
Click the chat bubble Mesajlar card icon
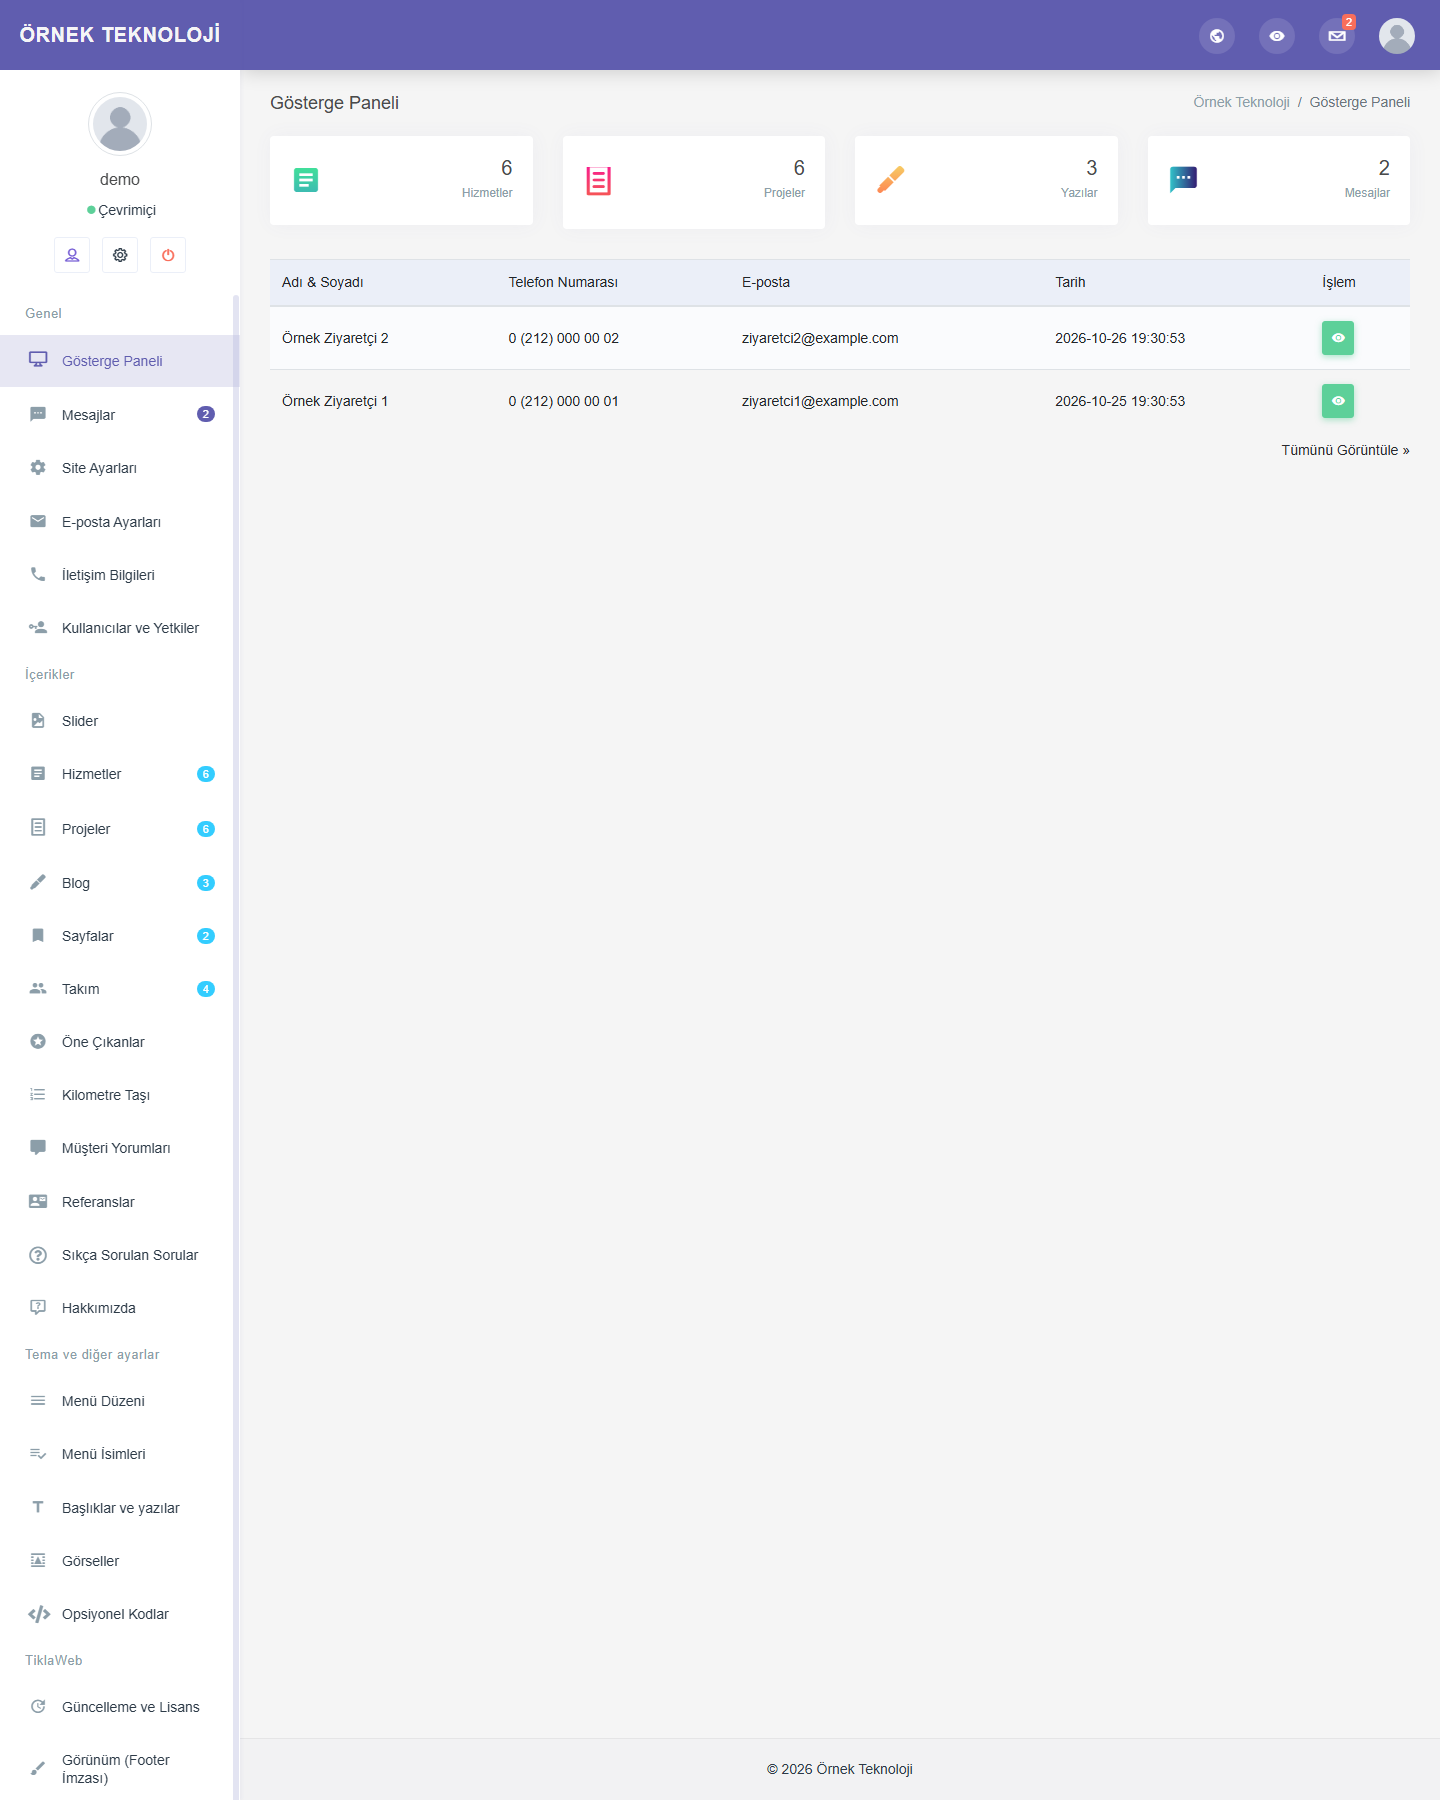coord(1183,180)
